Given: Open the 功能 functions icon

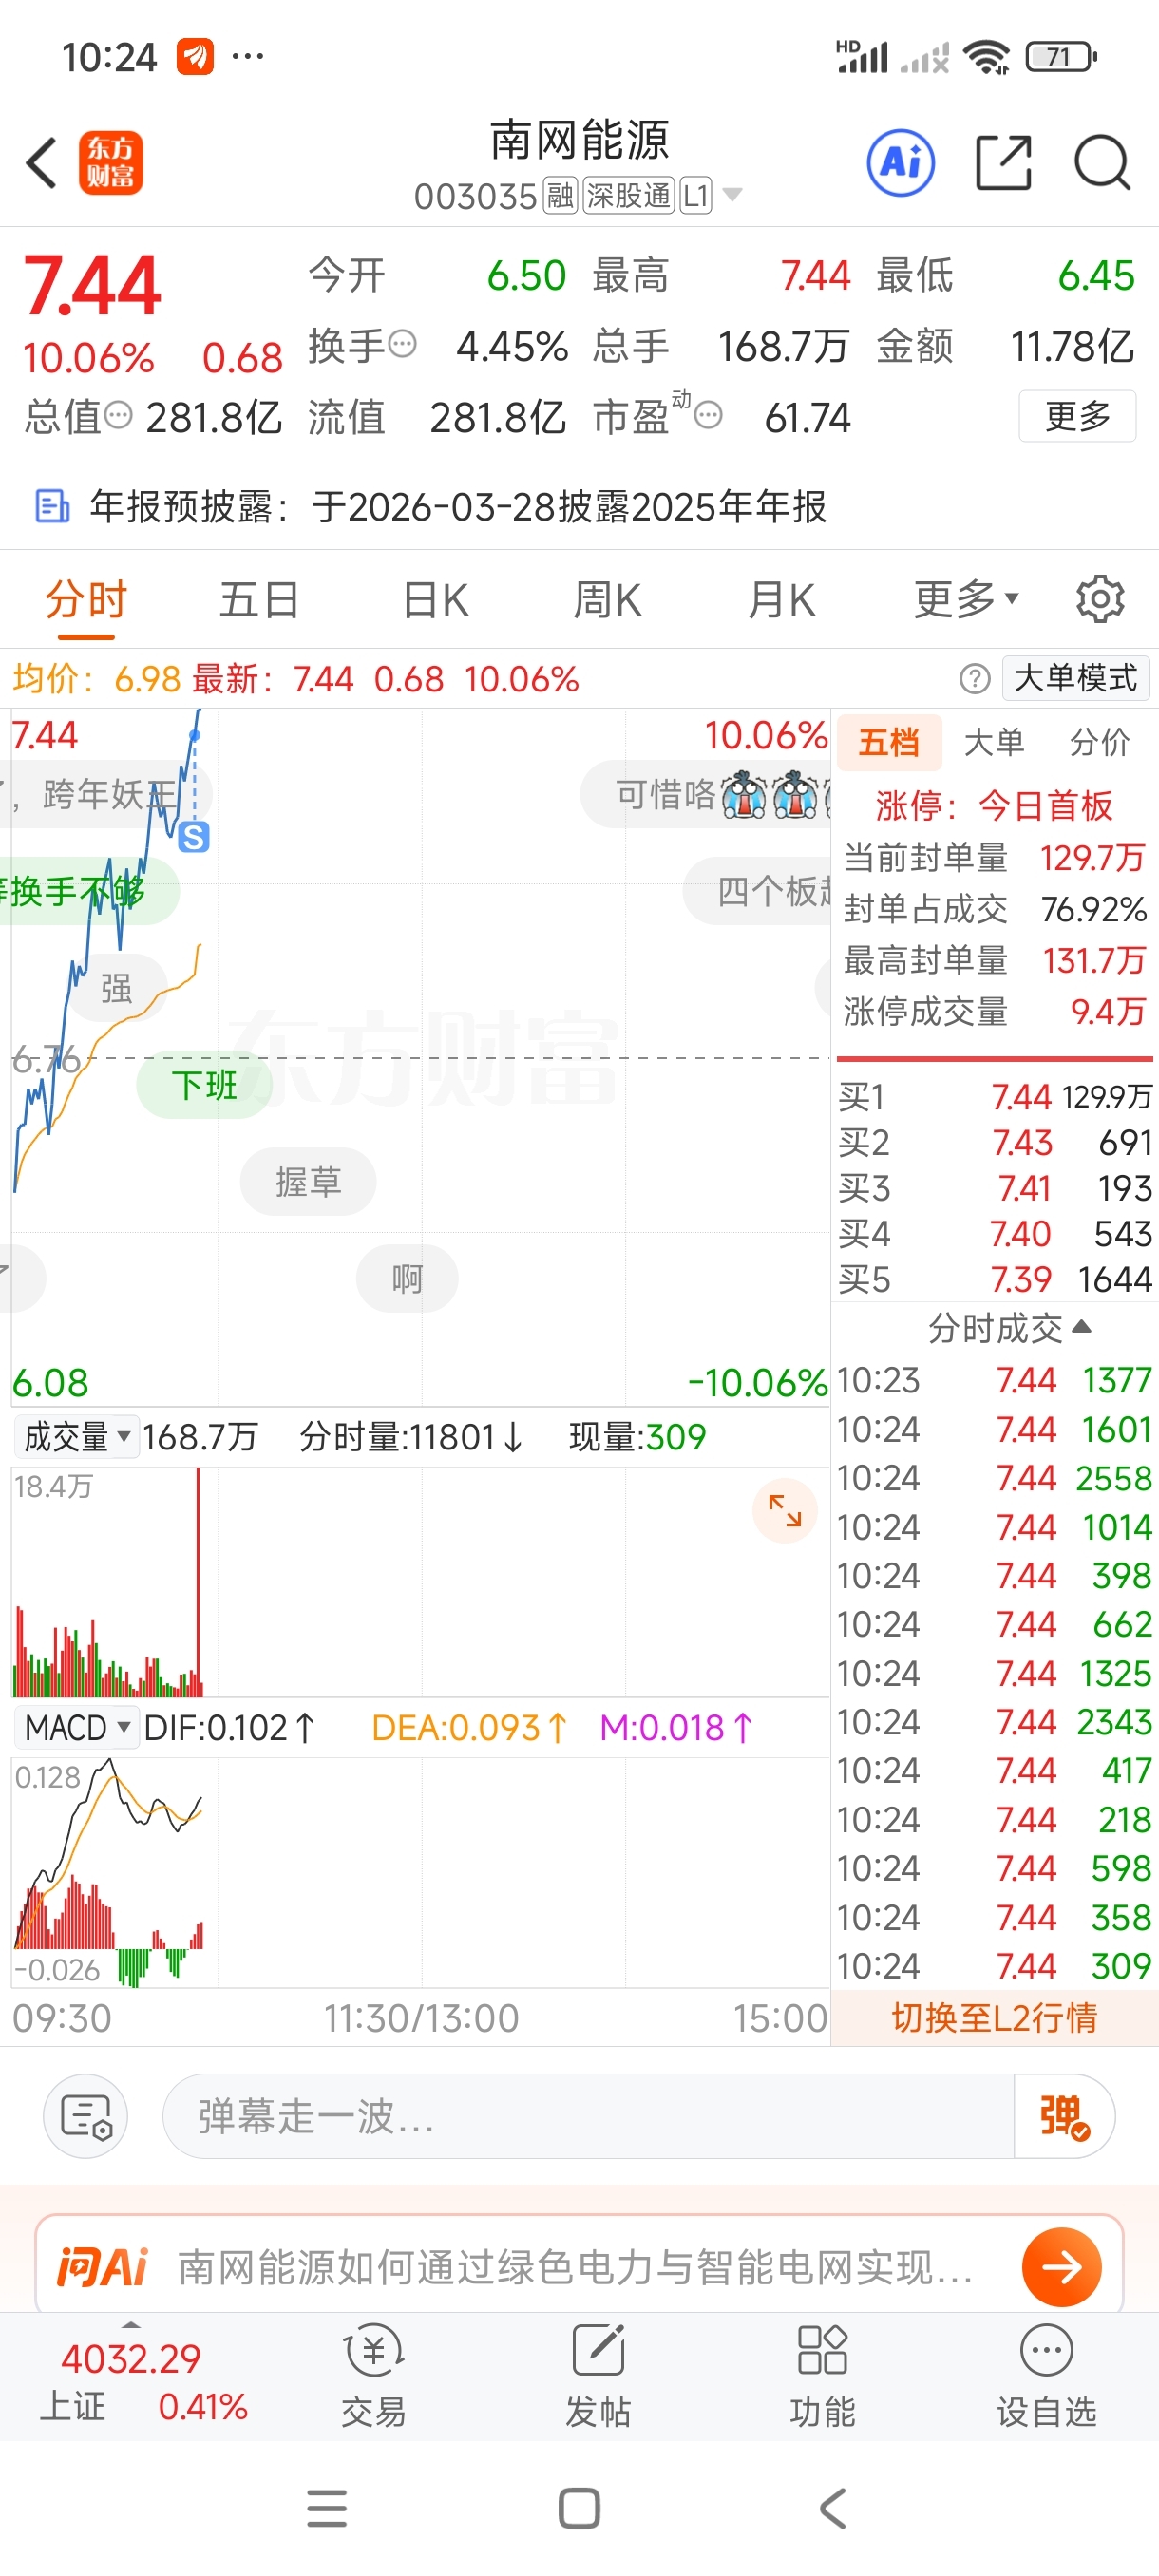Looking at the screenshot, I should point(822,2376).
